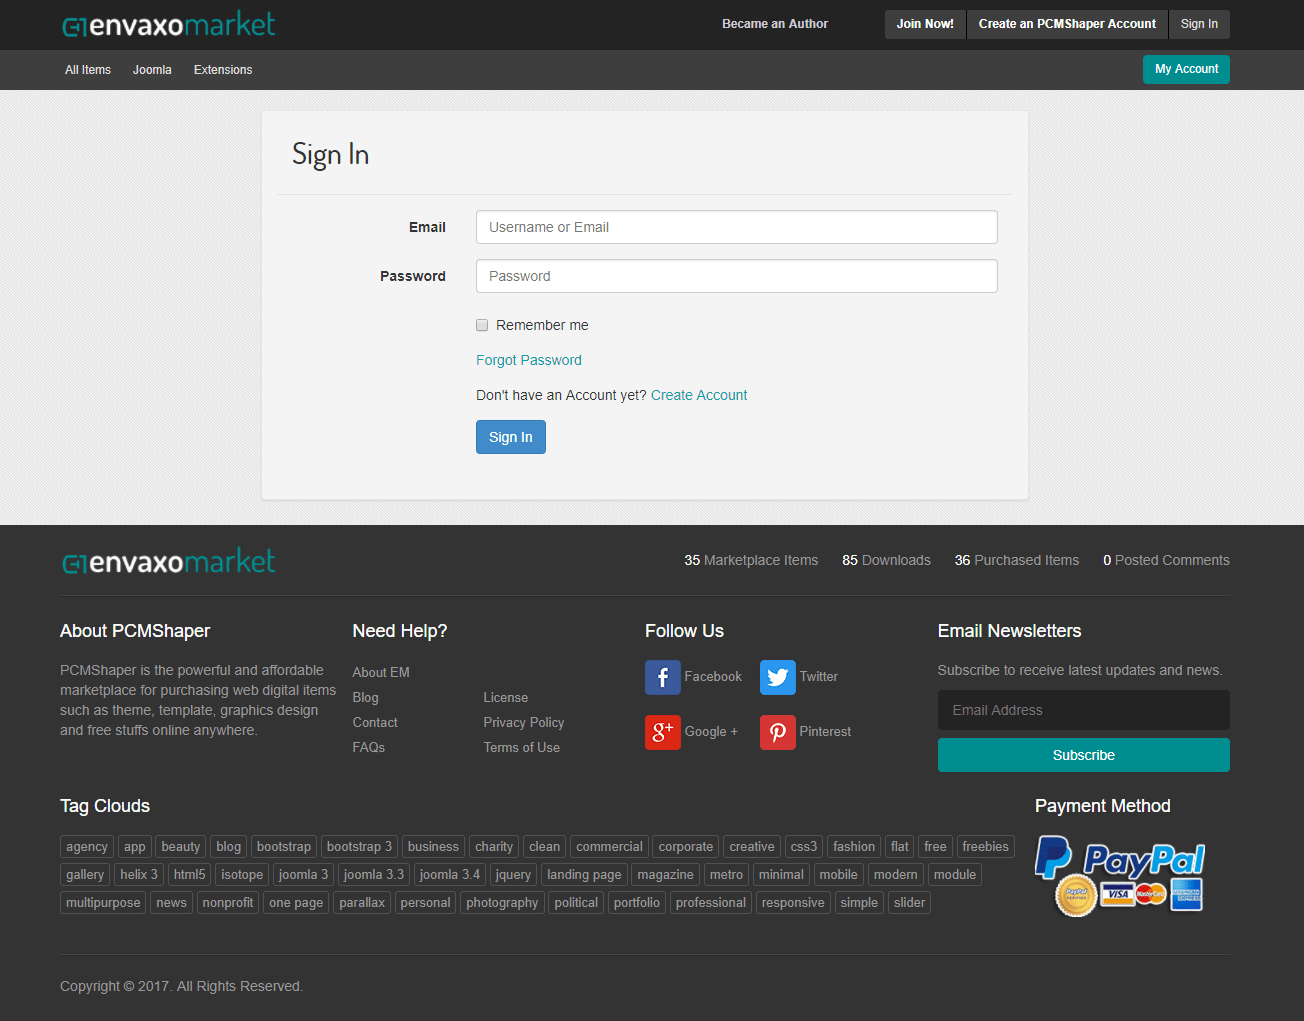The height and width of the screenshot is (1021, 1304).
Task: Click Sign In in the top bar
Action: (1199, 24)
